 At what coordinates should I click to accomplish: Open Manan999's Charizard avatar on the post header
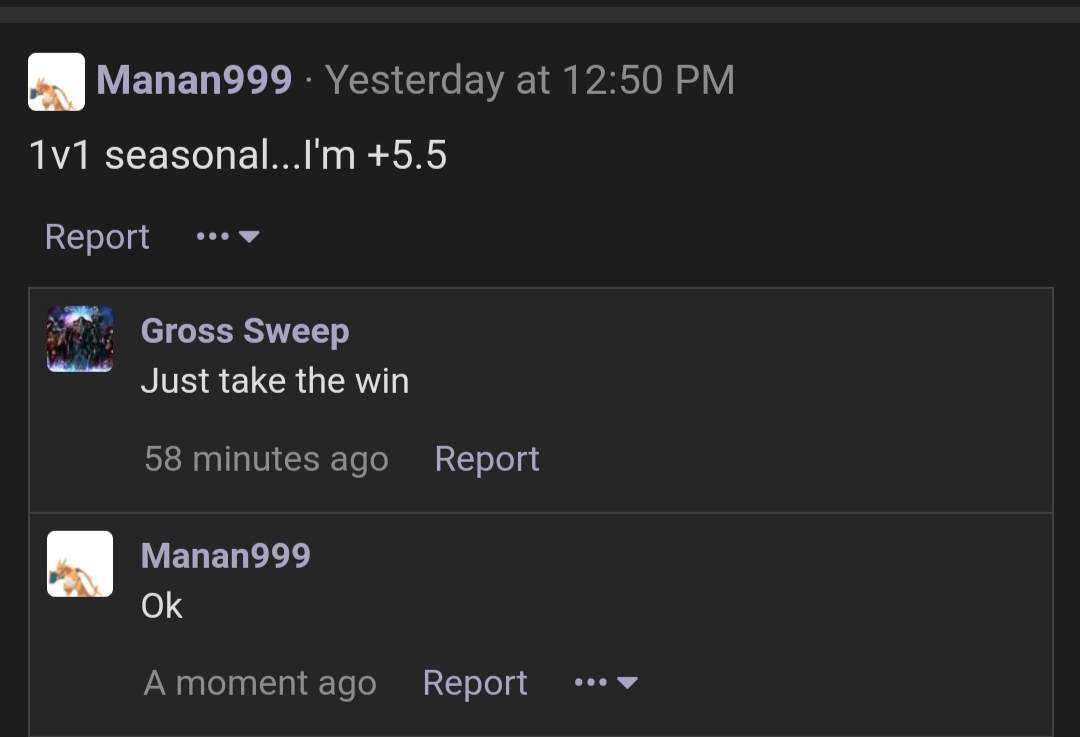coord(56,81)
